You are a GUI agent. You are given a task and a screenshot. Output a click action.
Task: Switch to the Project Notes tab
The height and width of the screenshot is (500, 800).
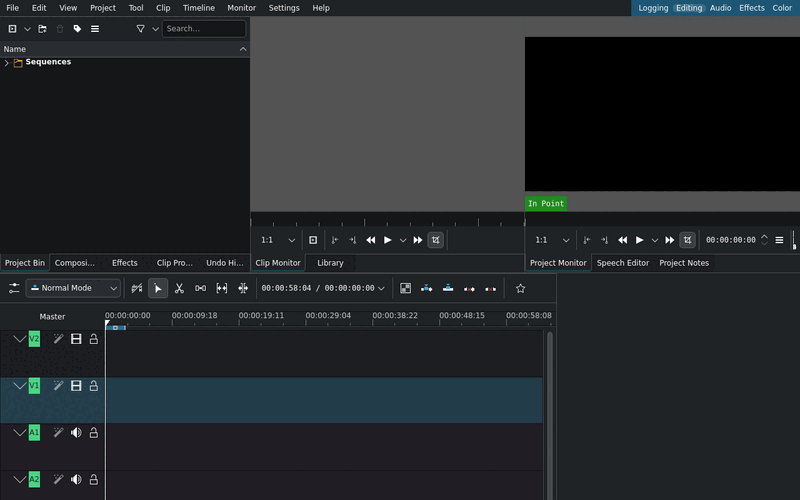pos(684,263)
